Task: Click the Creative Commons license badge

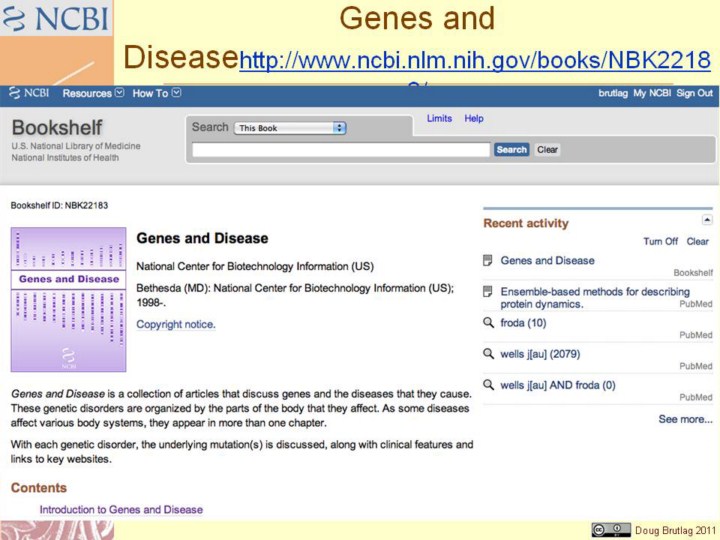Action: coord(611,530)
